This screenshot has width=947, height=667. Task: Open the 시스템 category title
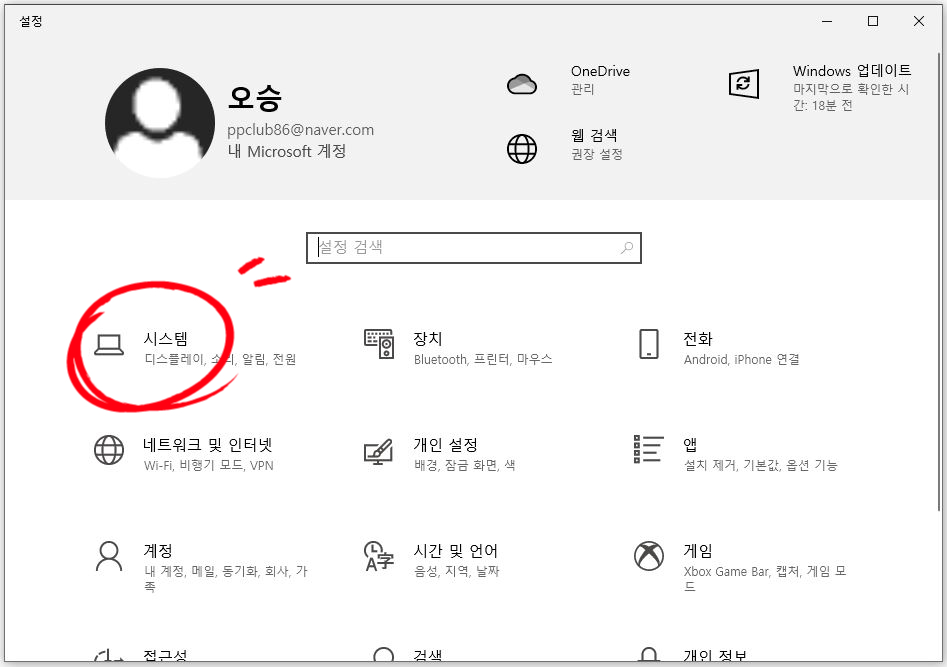pos(166,338)
